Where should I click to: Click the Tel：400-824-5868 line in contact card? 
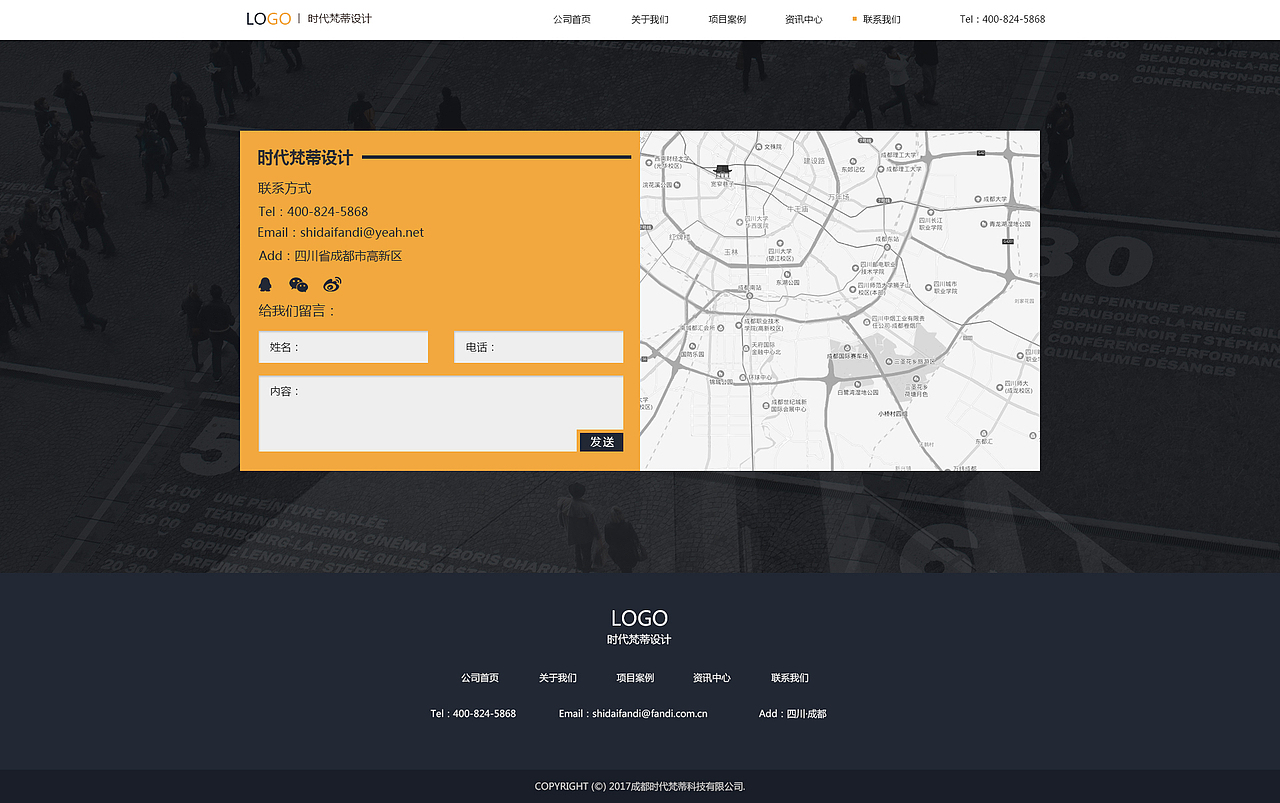[x=313, y=211]
